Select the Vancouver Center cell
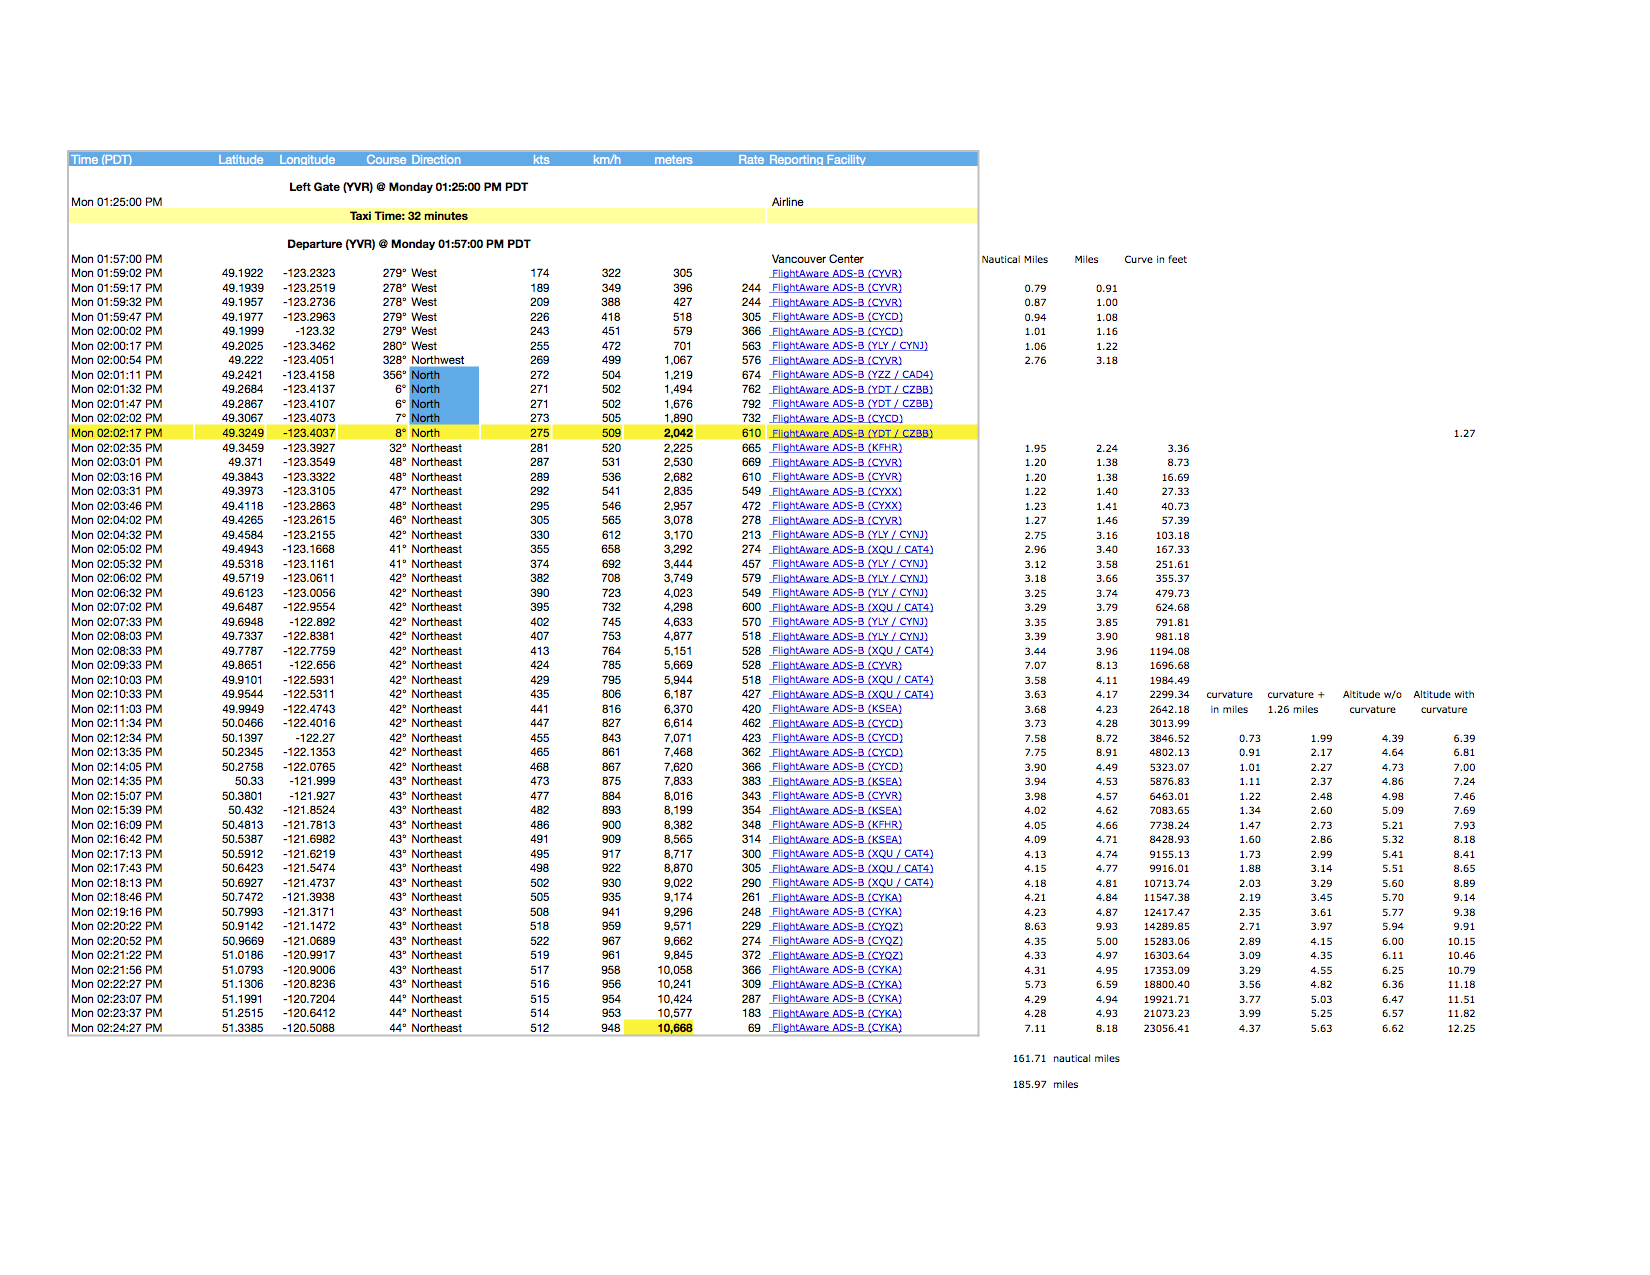The width and height of the screenshot is (1650, 1275). [817, 259]
